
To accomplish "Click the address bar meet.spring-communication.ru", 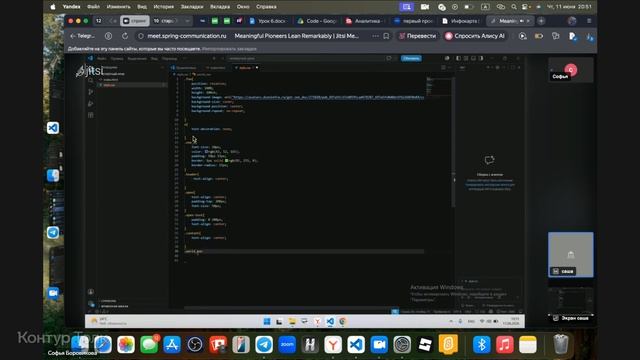I will pos(187,36).
